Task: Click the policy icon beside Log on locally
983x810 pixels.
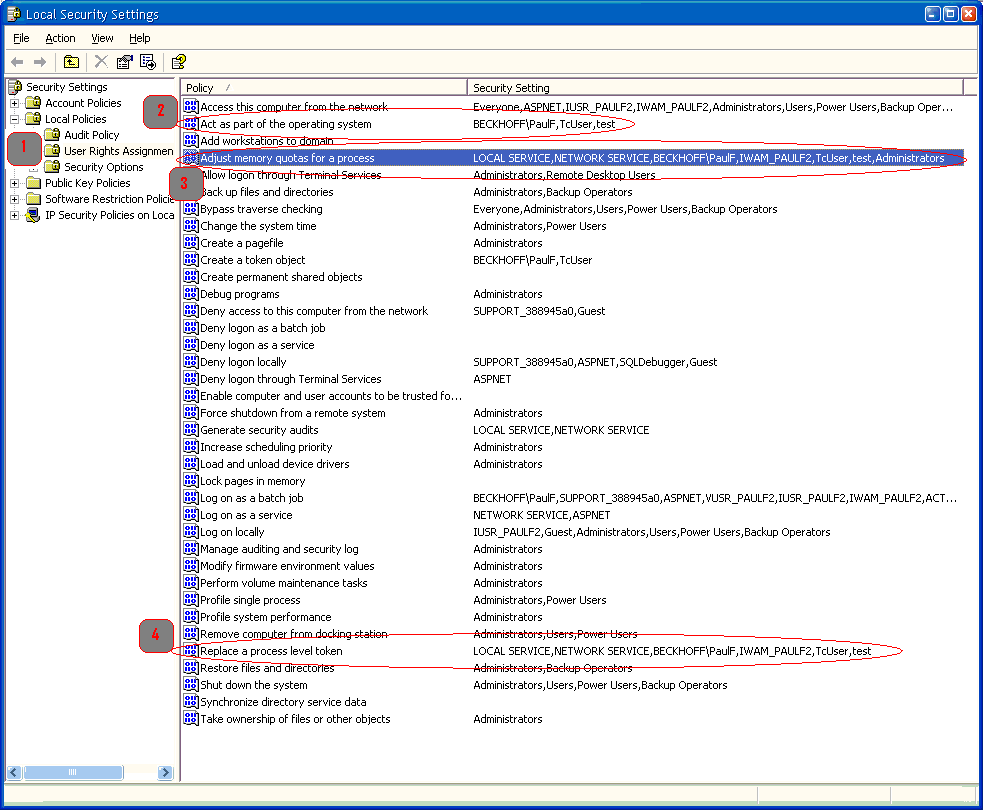Action: click(191, 532)
